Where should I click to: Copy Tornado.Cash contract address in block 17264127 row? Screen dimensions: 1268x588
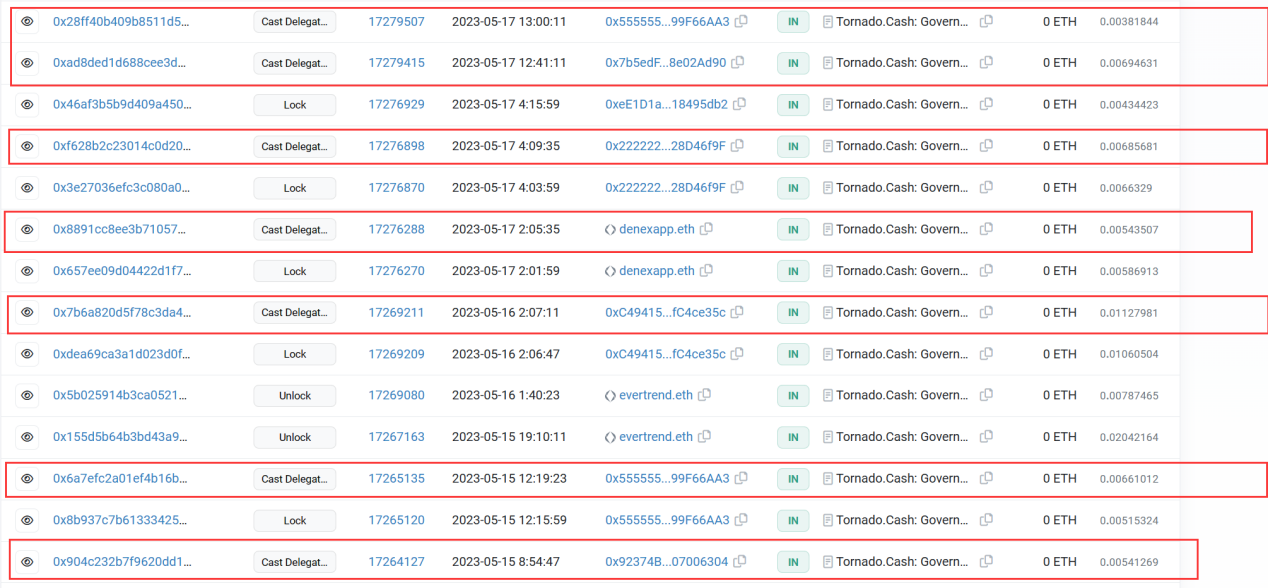point(986,562)
